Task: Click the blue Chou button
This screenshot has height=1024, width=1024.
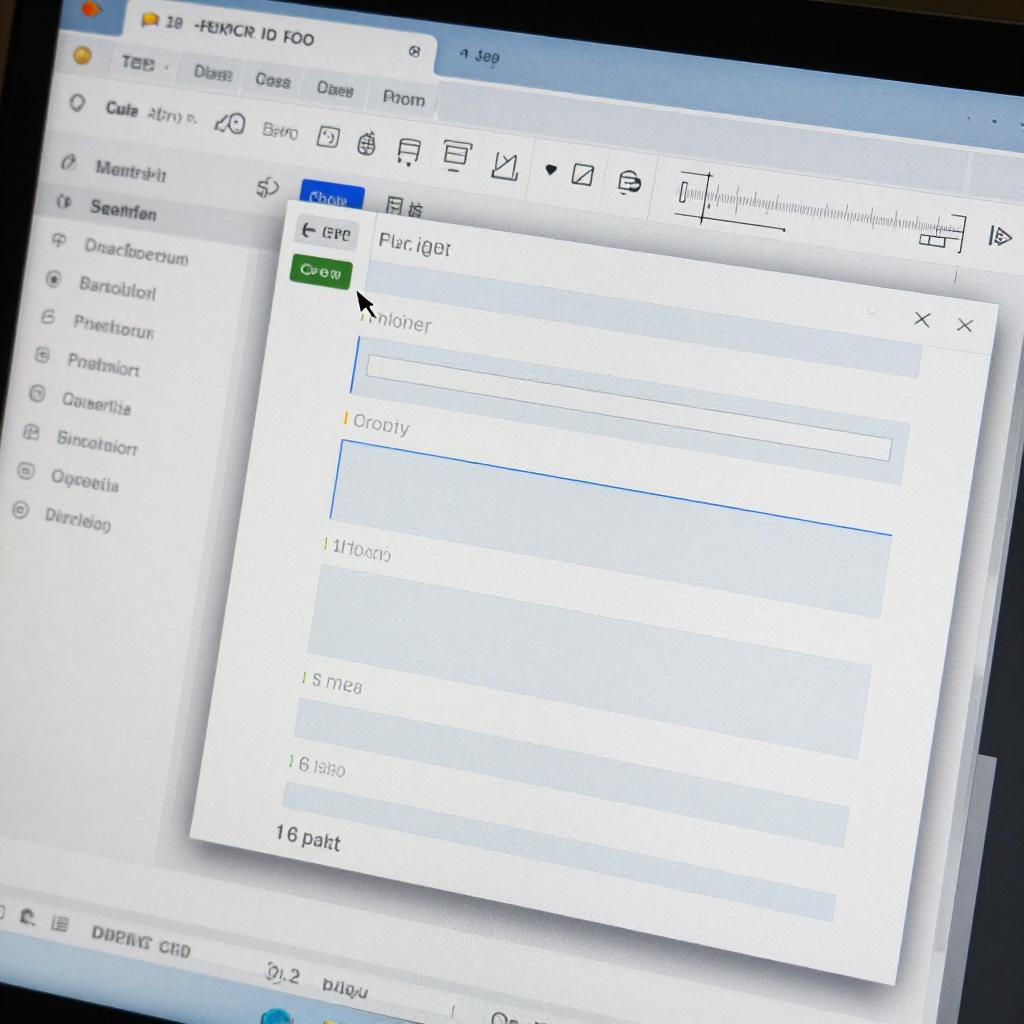Action: (x=331, y=196)
